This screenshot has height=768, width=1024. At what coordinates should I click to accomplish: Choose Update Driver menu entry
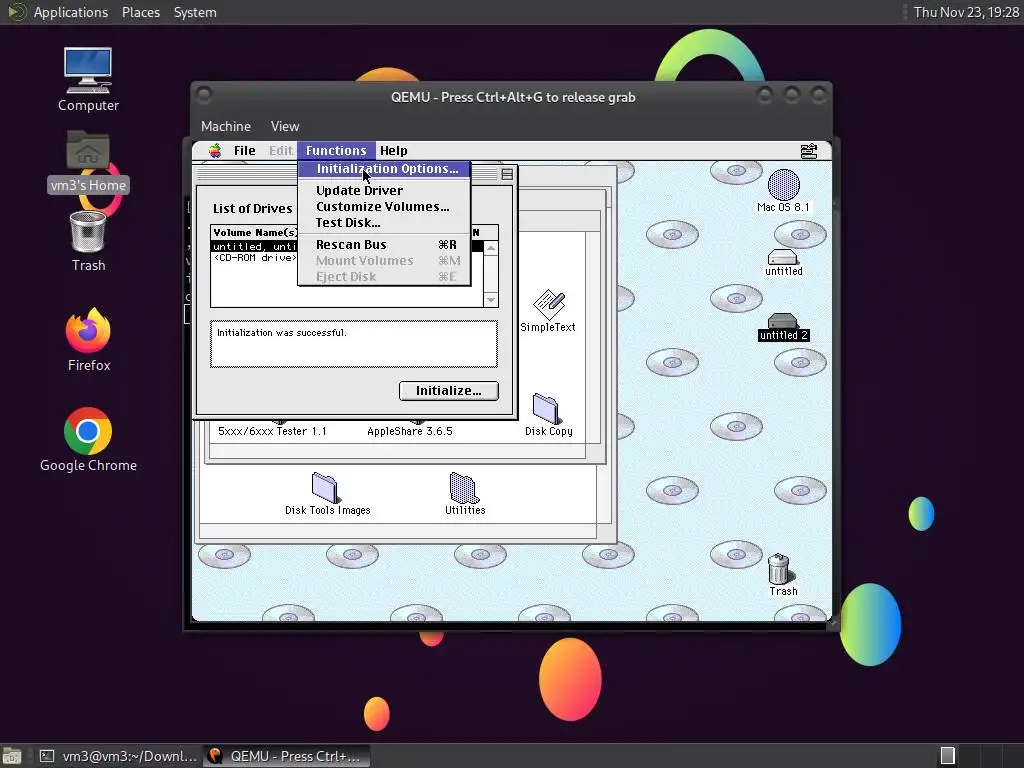[x=384, y=191]
